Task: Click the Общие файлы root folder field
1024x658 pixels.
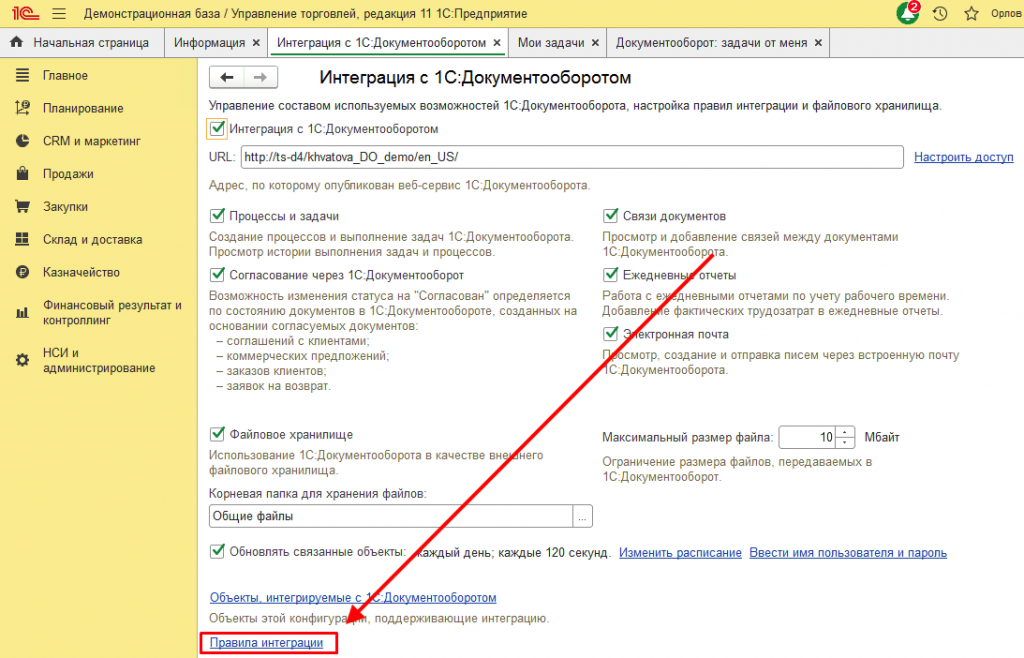Action: pos(391,516)
